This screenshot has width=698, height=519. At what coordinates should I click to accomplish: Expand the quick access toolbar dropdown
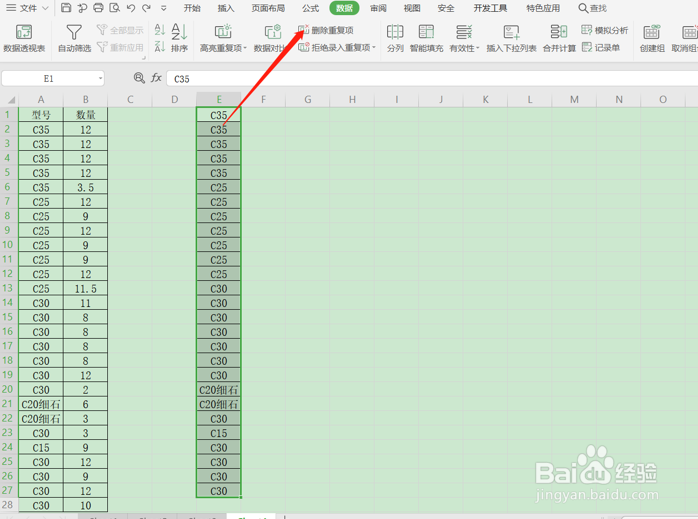(163, 8)
